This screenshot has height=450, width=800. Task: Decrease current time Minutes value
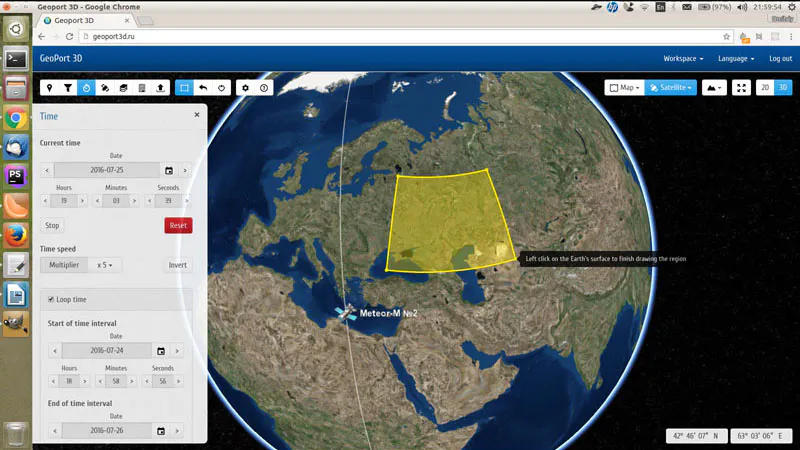click(x=97, y=201)
